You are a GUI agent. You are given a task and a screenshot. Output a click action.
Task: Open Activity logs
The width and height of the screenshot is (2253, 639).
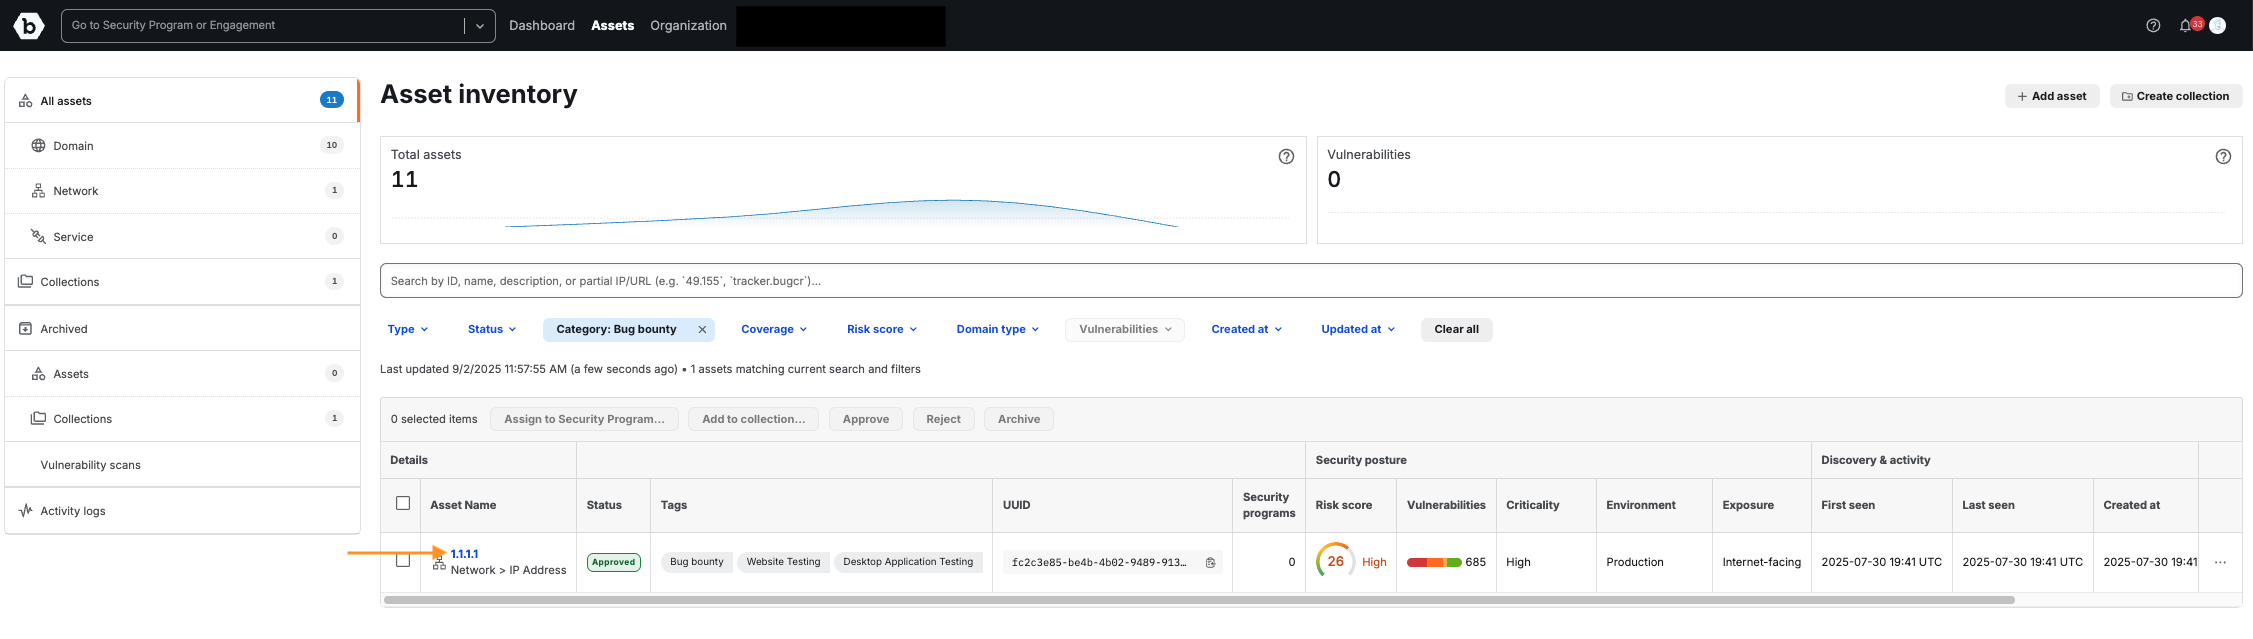(181, 511)
